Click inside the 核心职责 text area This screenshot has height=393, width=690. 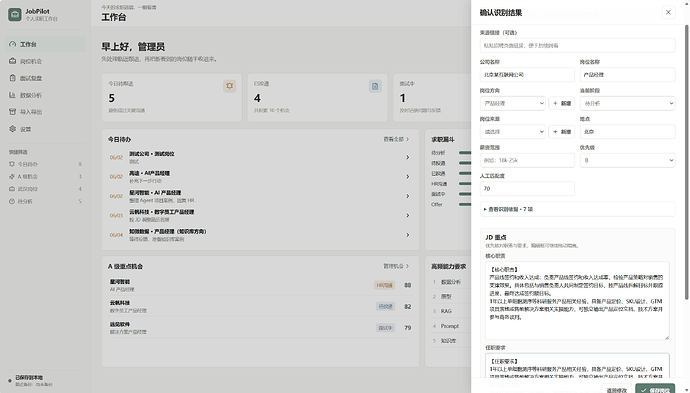click(577, 301)
